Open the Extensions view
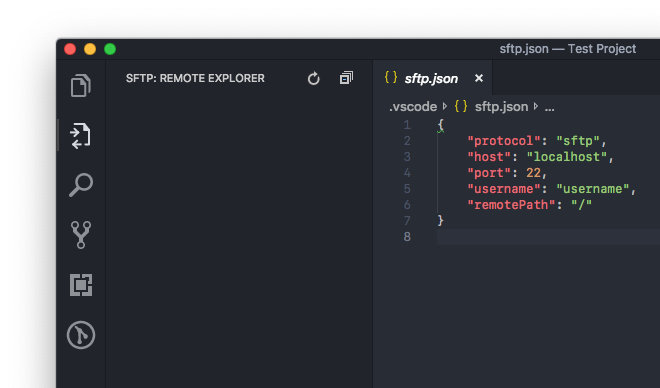Image resolution: width=660 pixels, height=388 pixels. [x=81, y=285]
